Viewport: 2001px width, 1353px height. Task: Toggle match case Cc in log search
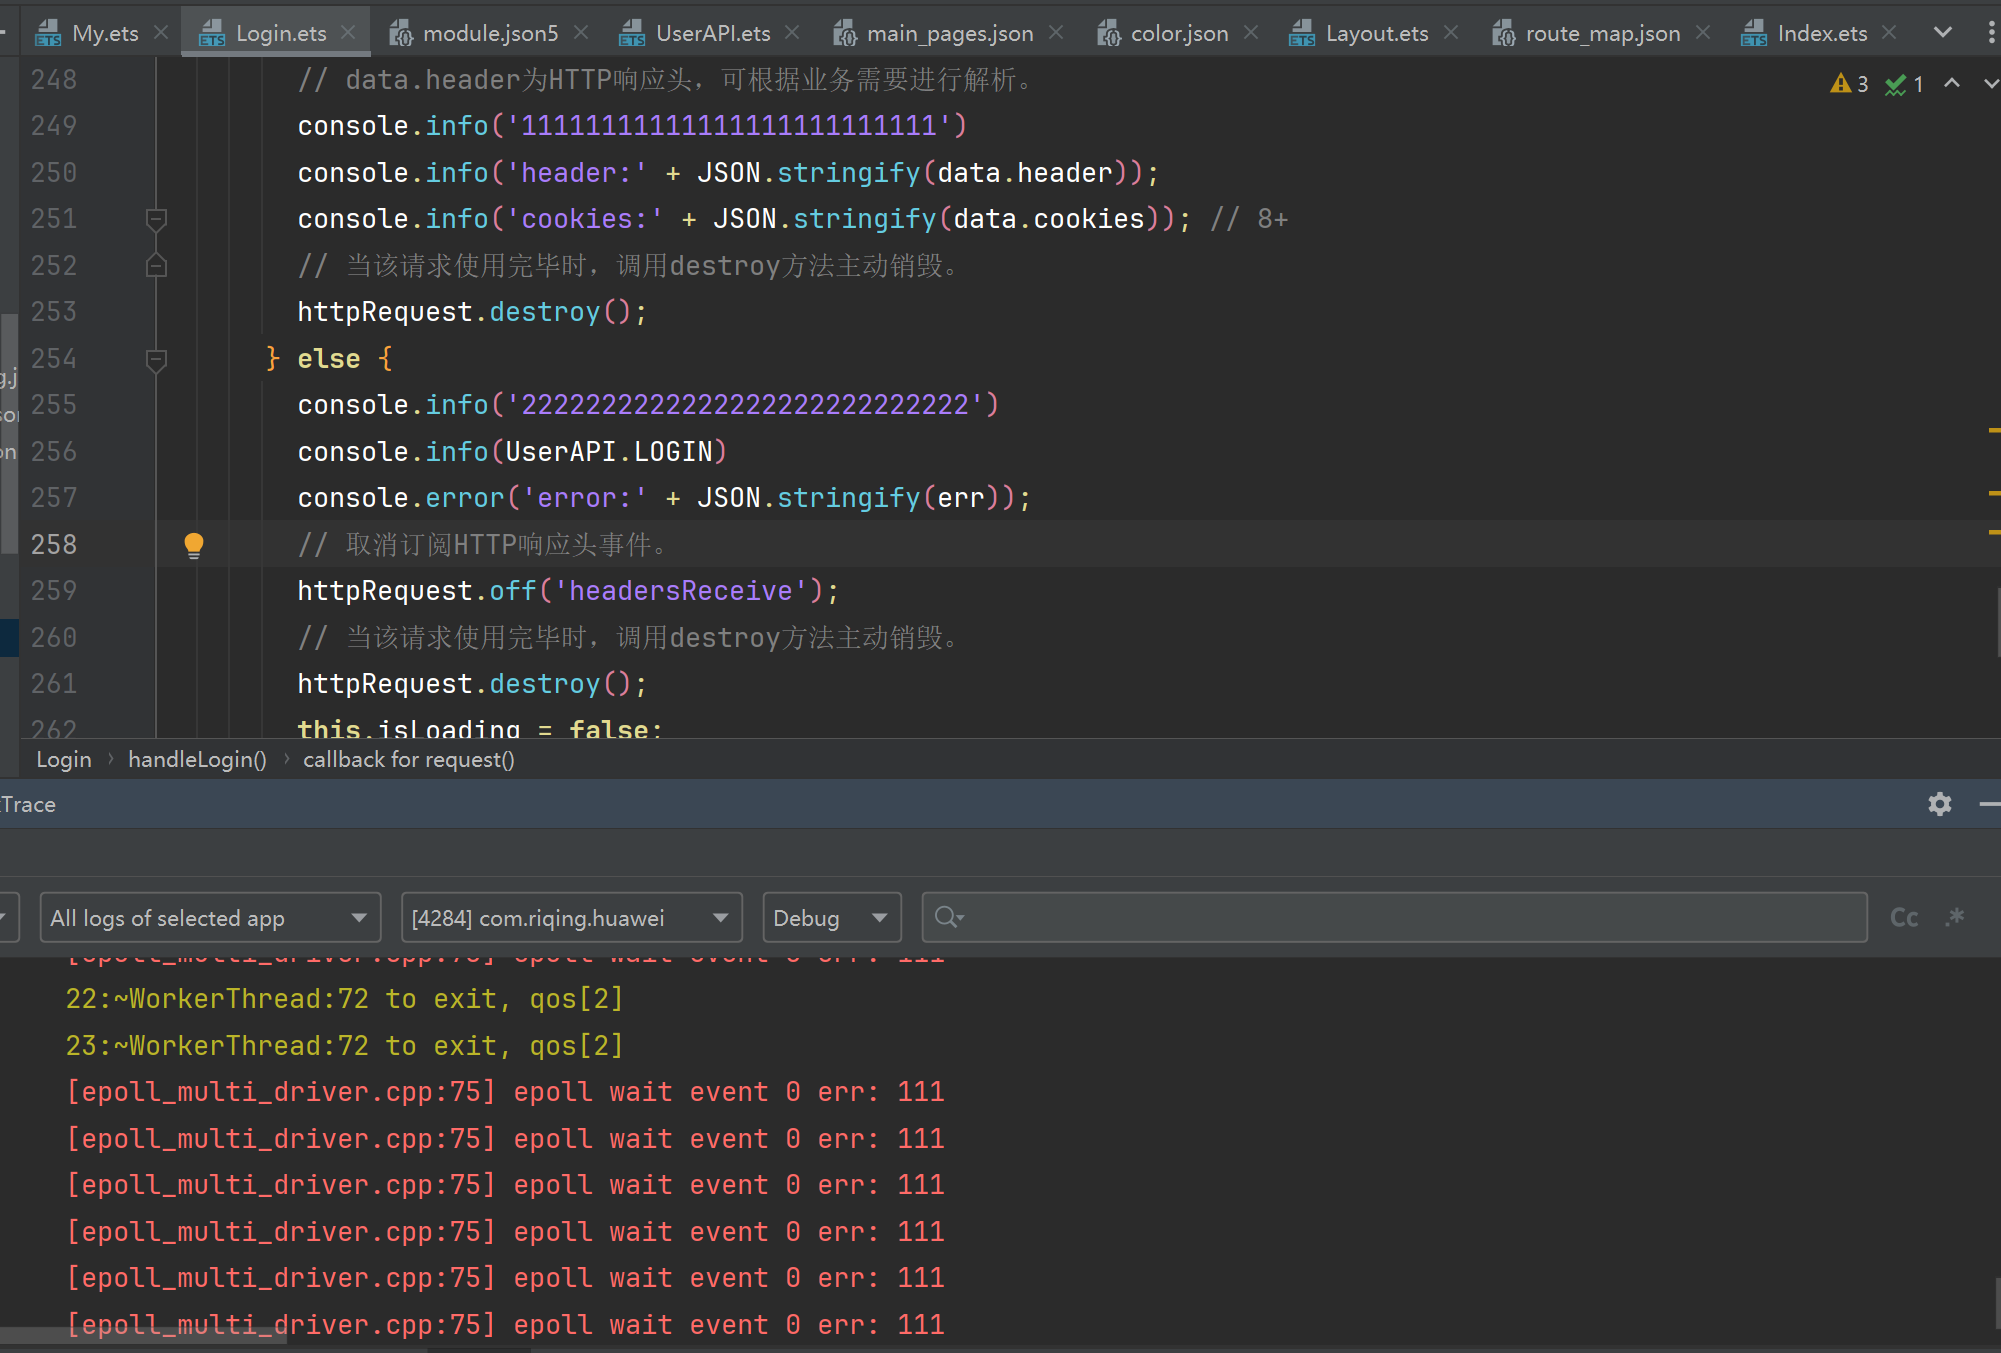coord(1904,918)
